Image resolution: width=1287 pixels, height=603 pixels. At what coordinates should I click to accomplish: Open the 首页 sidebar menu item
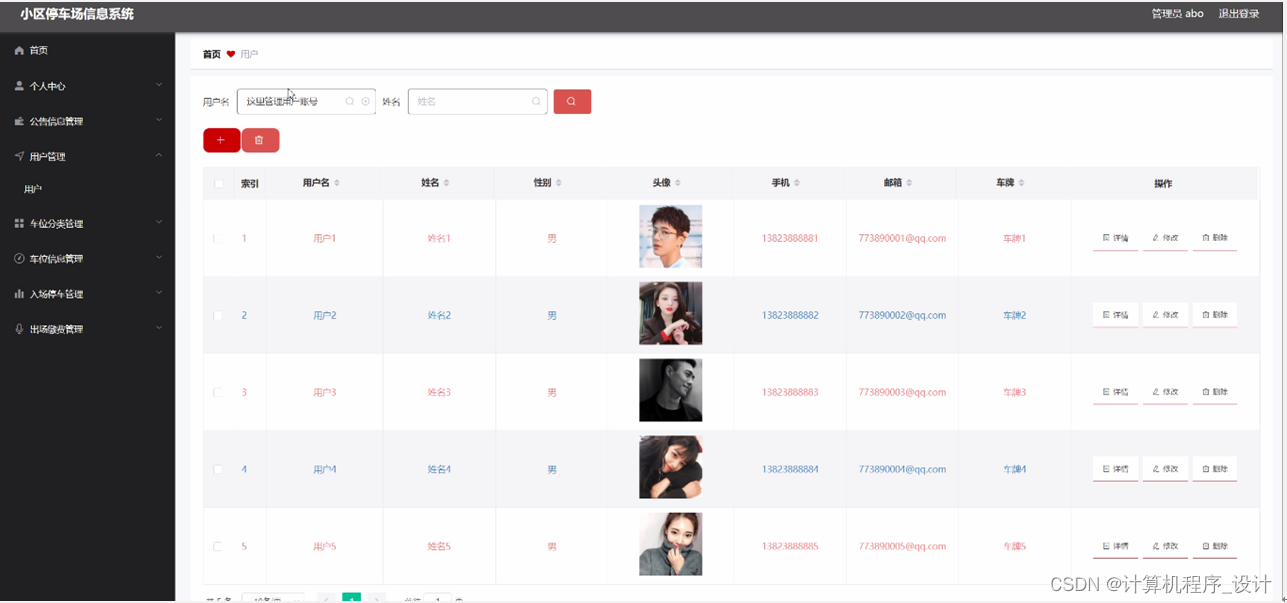[x=87, y=50]
